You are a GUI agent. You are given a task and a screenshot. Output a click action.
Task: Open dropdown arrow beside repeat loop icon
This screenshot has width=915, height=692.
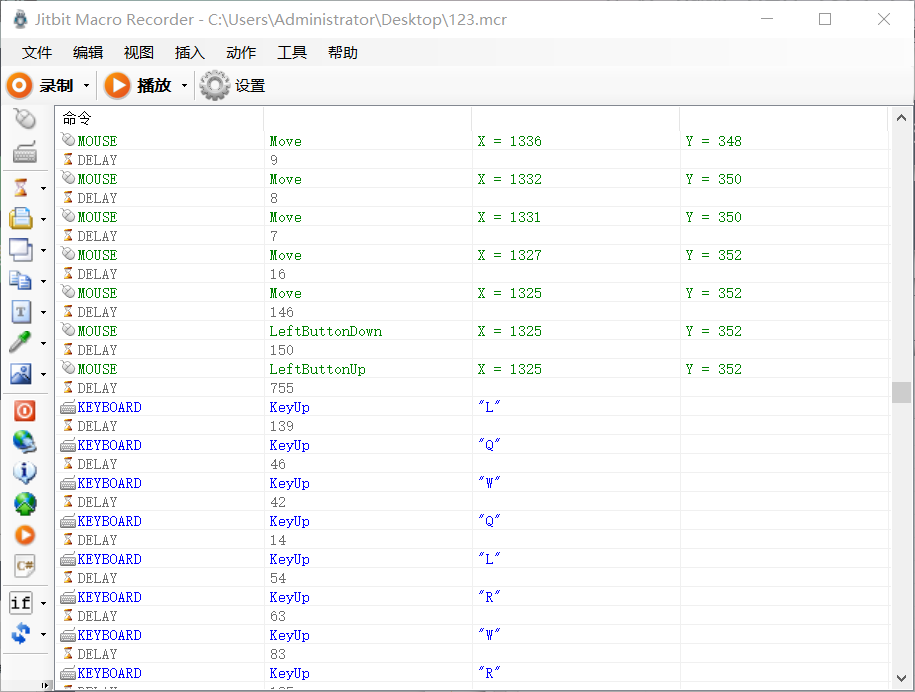click(x=44, y=634)
